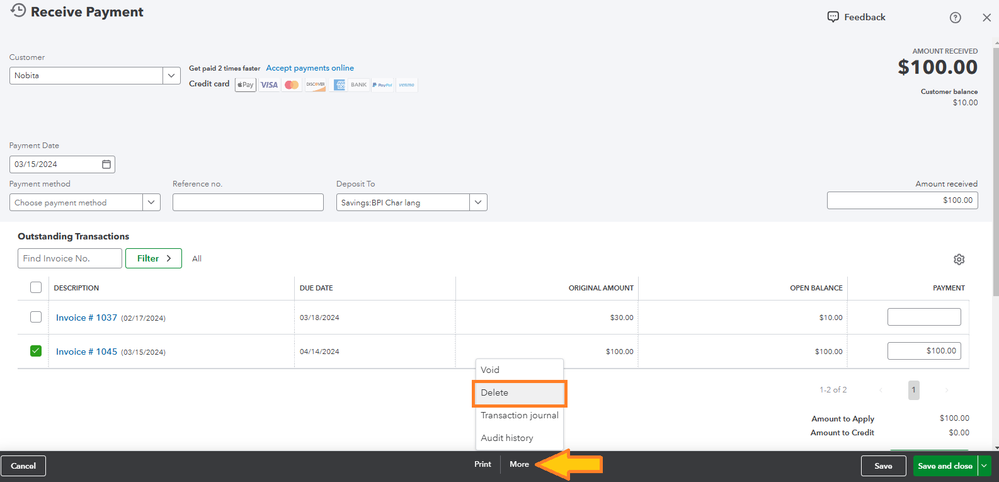The image size is (999, 482).
Task: Check the Invoice # 1037 checkbox
Action: tap(36, 317)
